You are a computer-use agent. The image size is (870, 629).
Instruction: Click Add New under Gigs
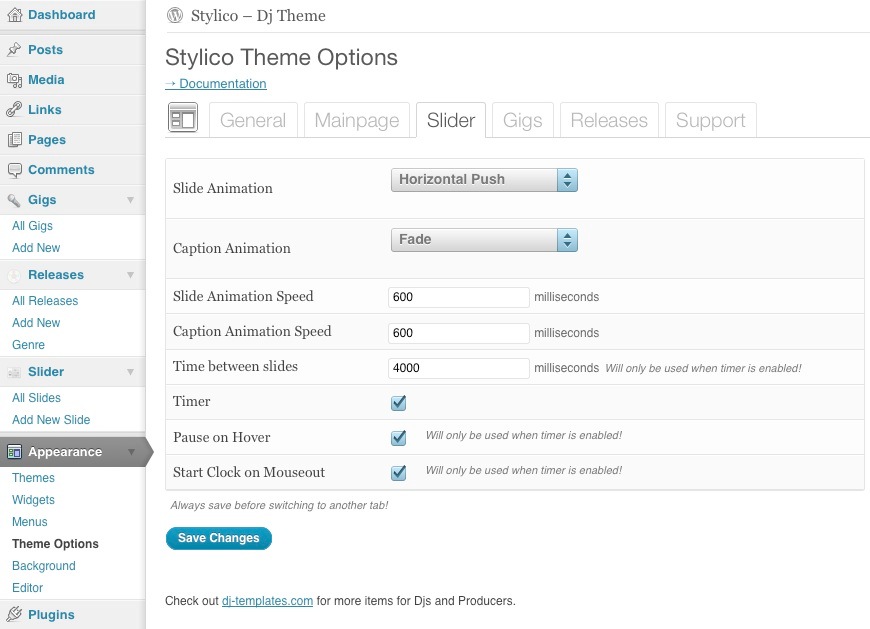pos(36,248)
